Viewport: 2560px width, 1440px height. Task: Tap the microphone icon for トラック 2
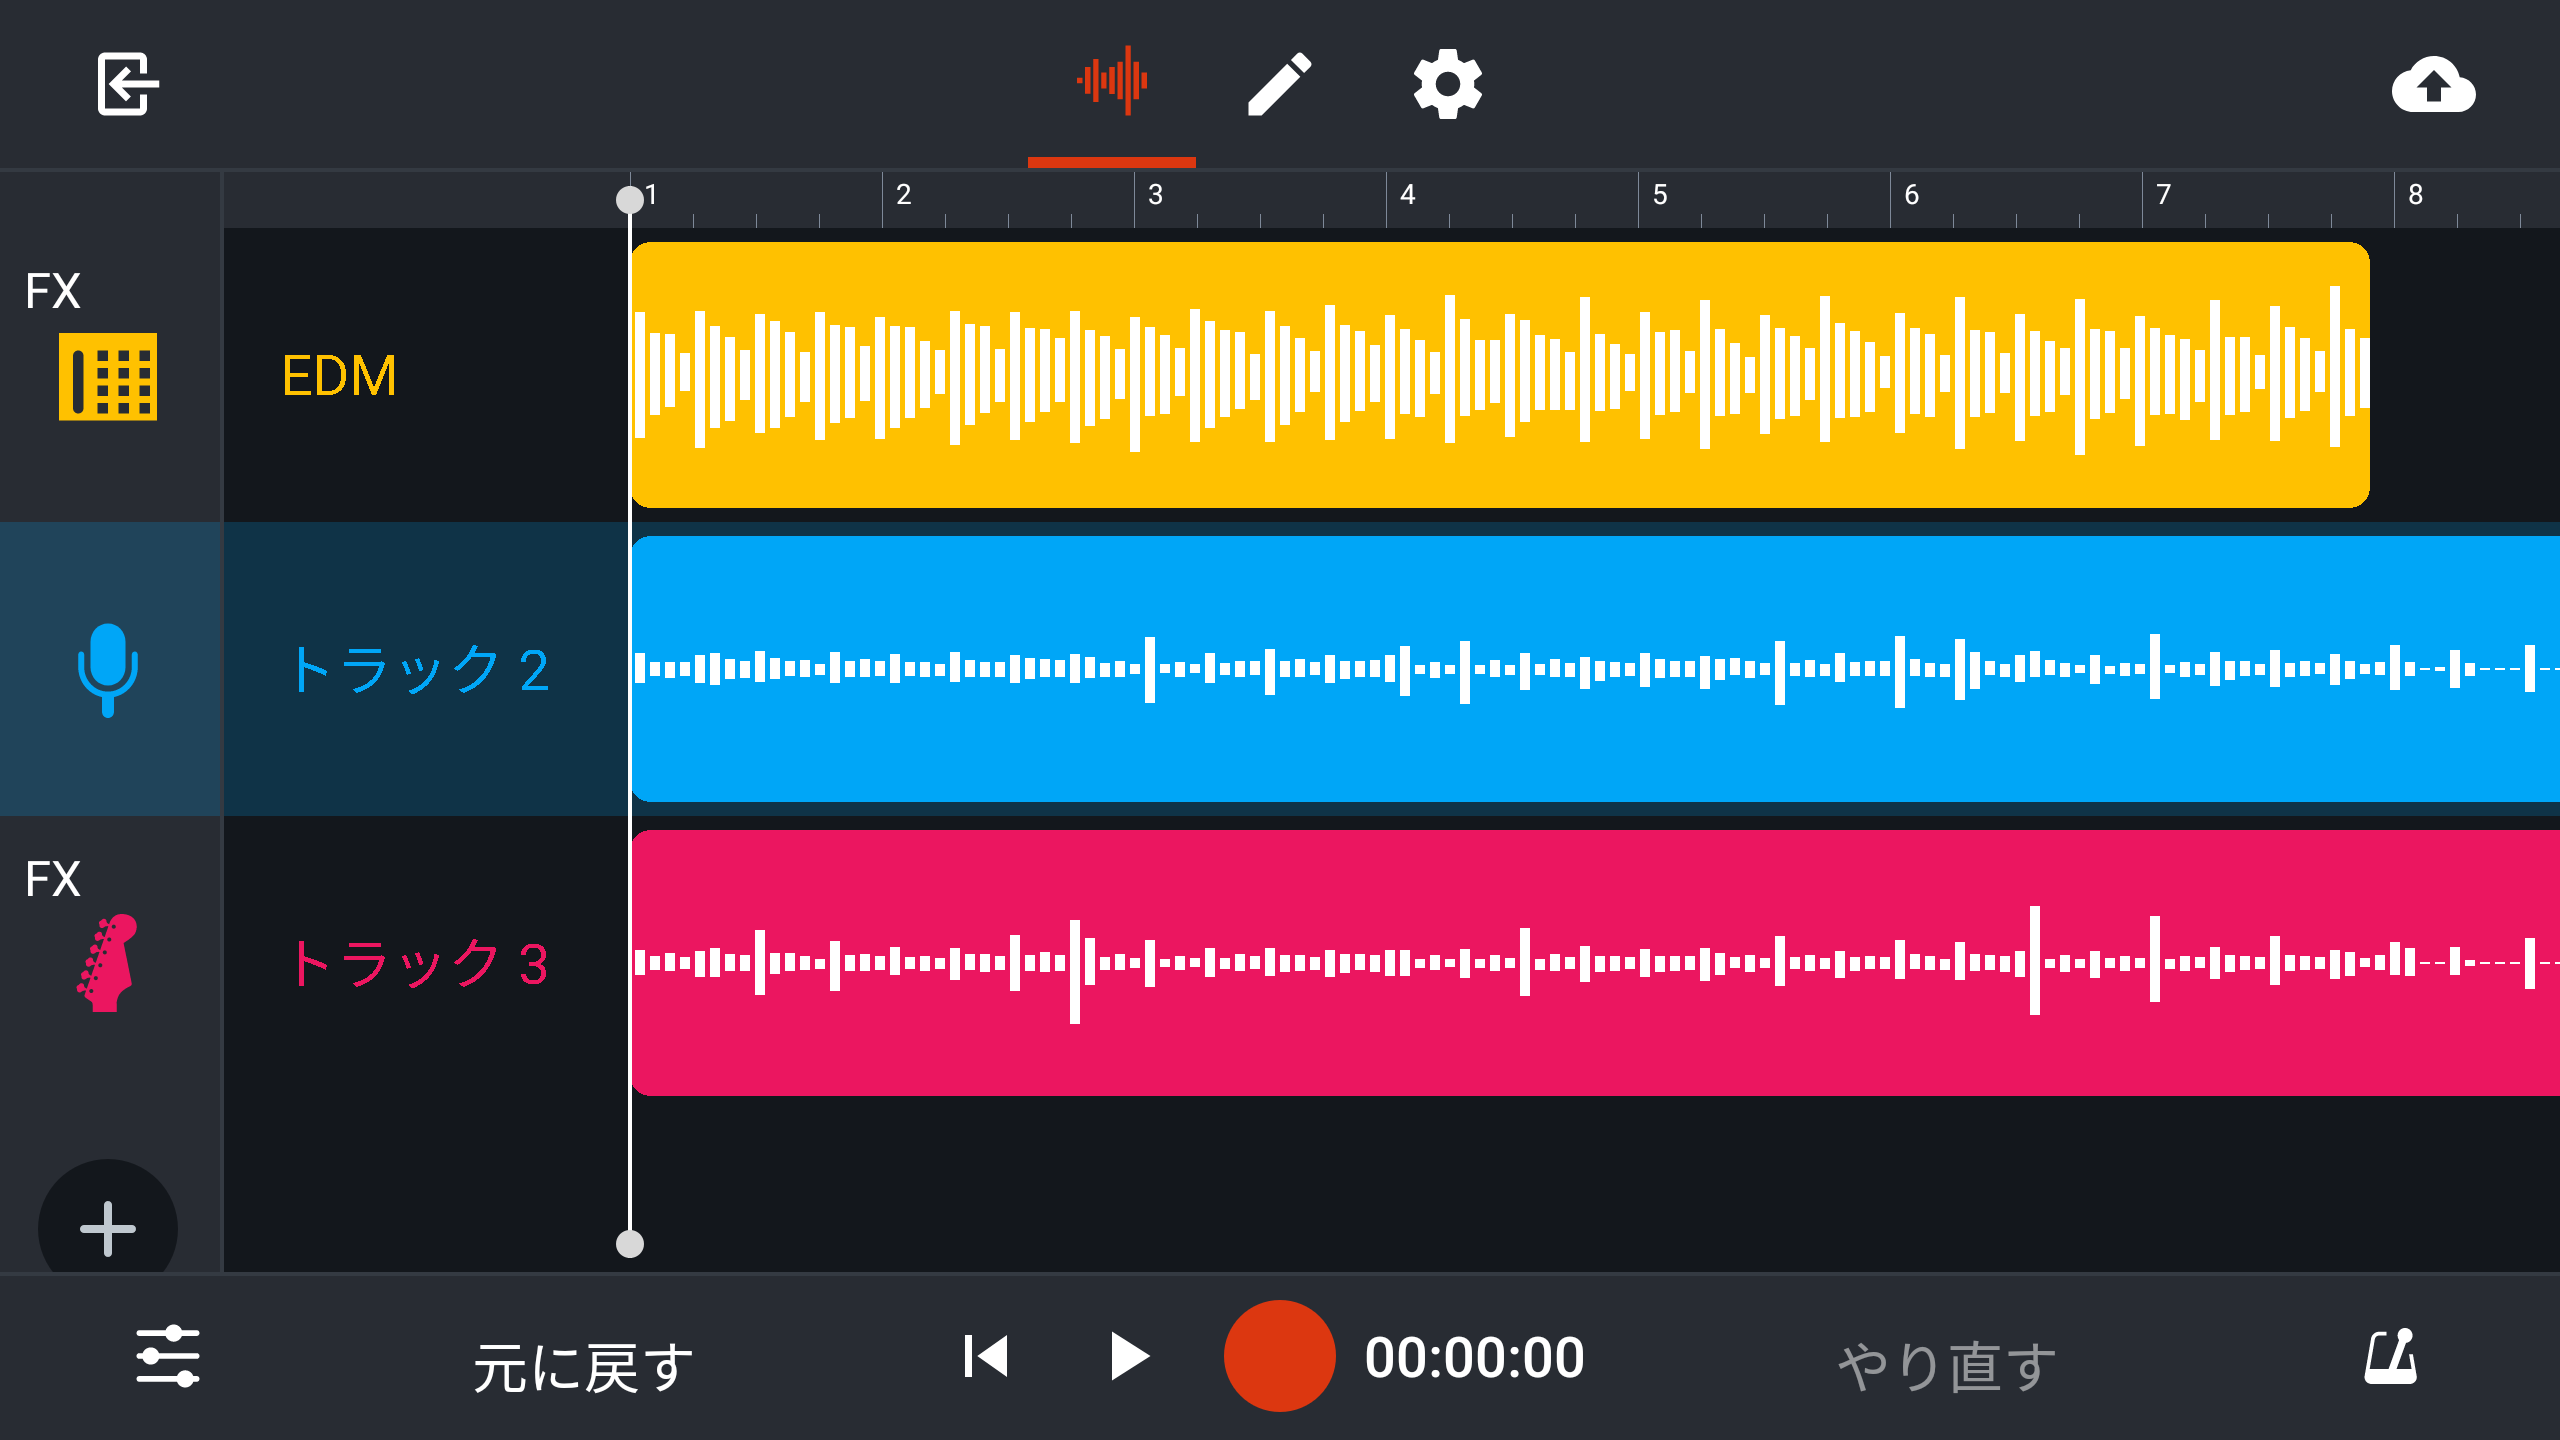(x=108, y=669)
